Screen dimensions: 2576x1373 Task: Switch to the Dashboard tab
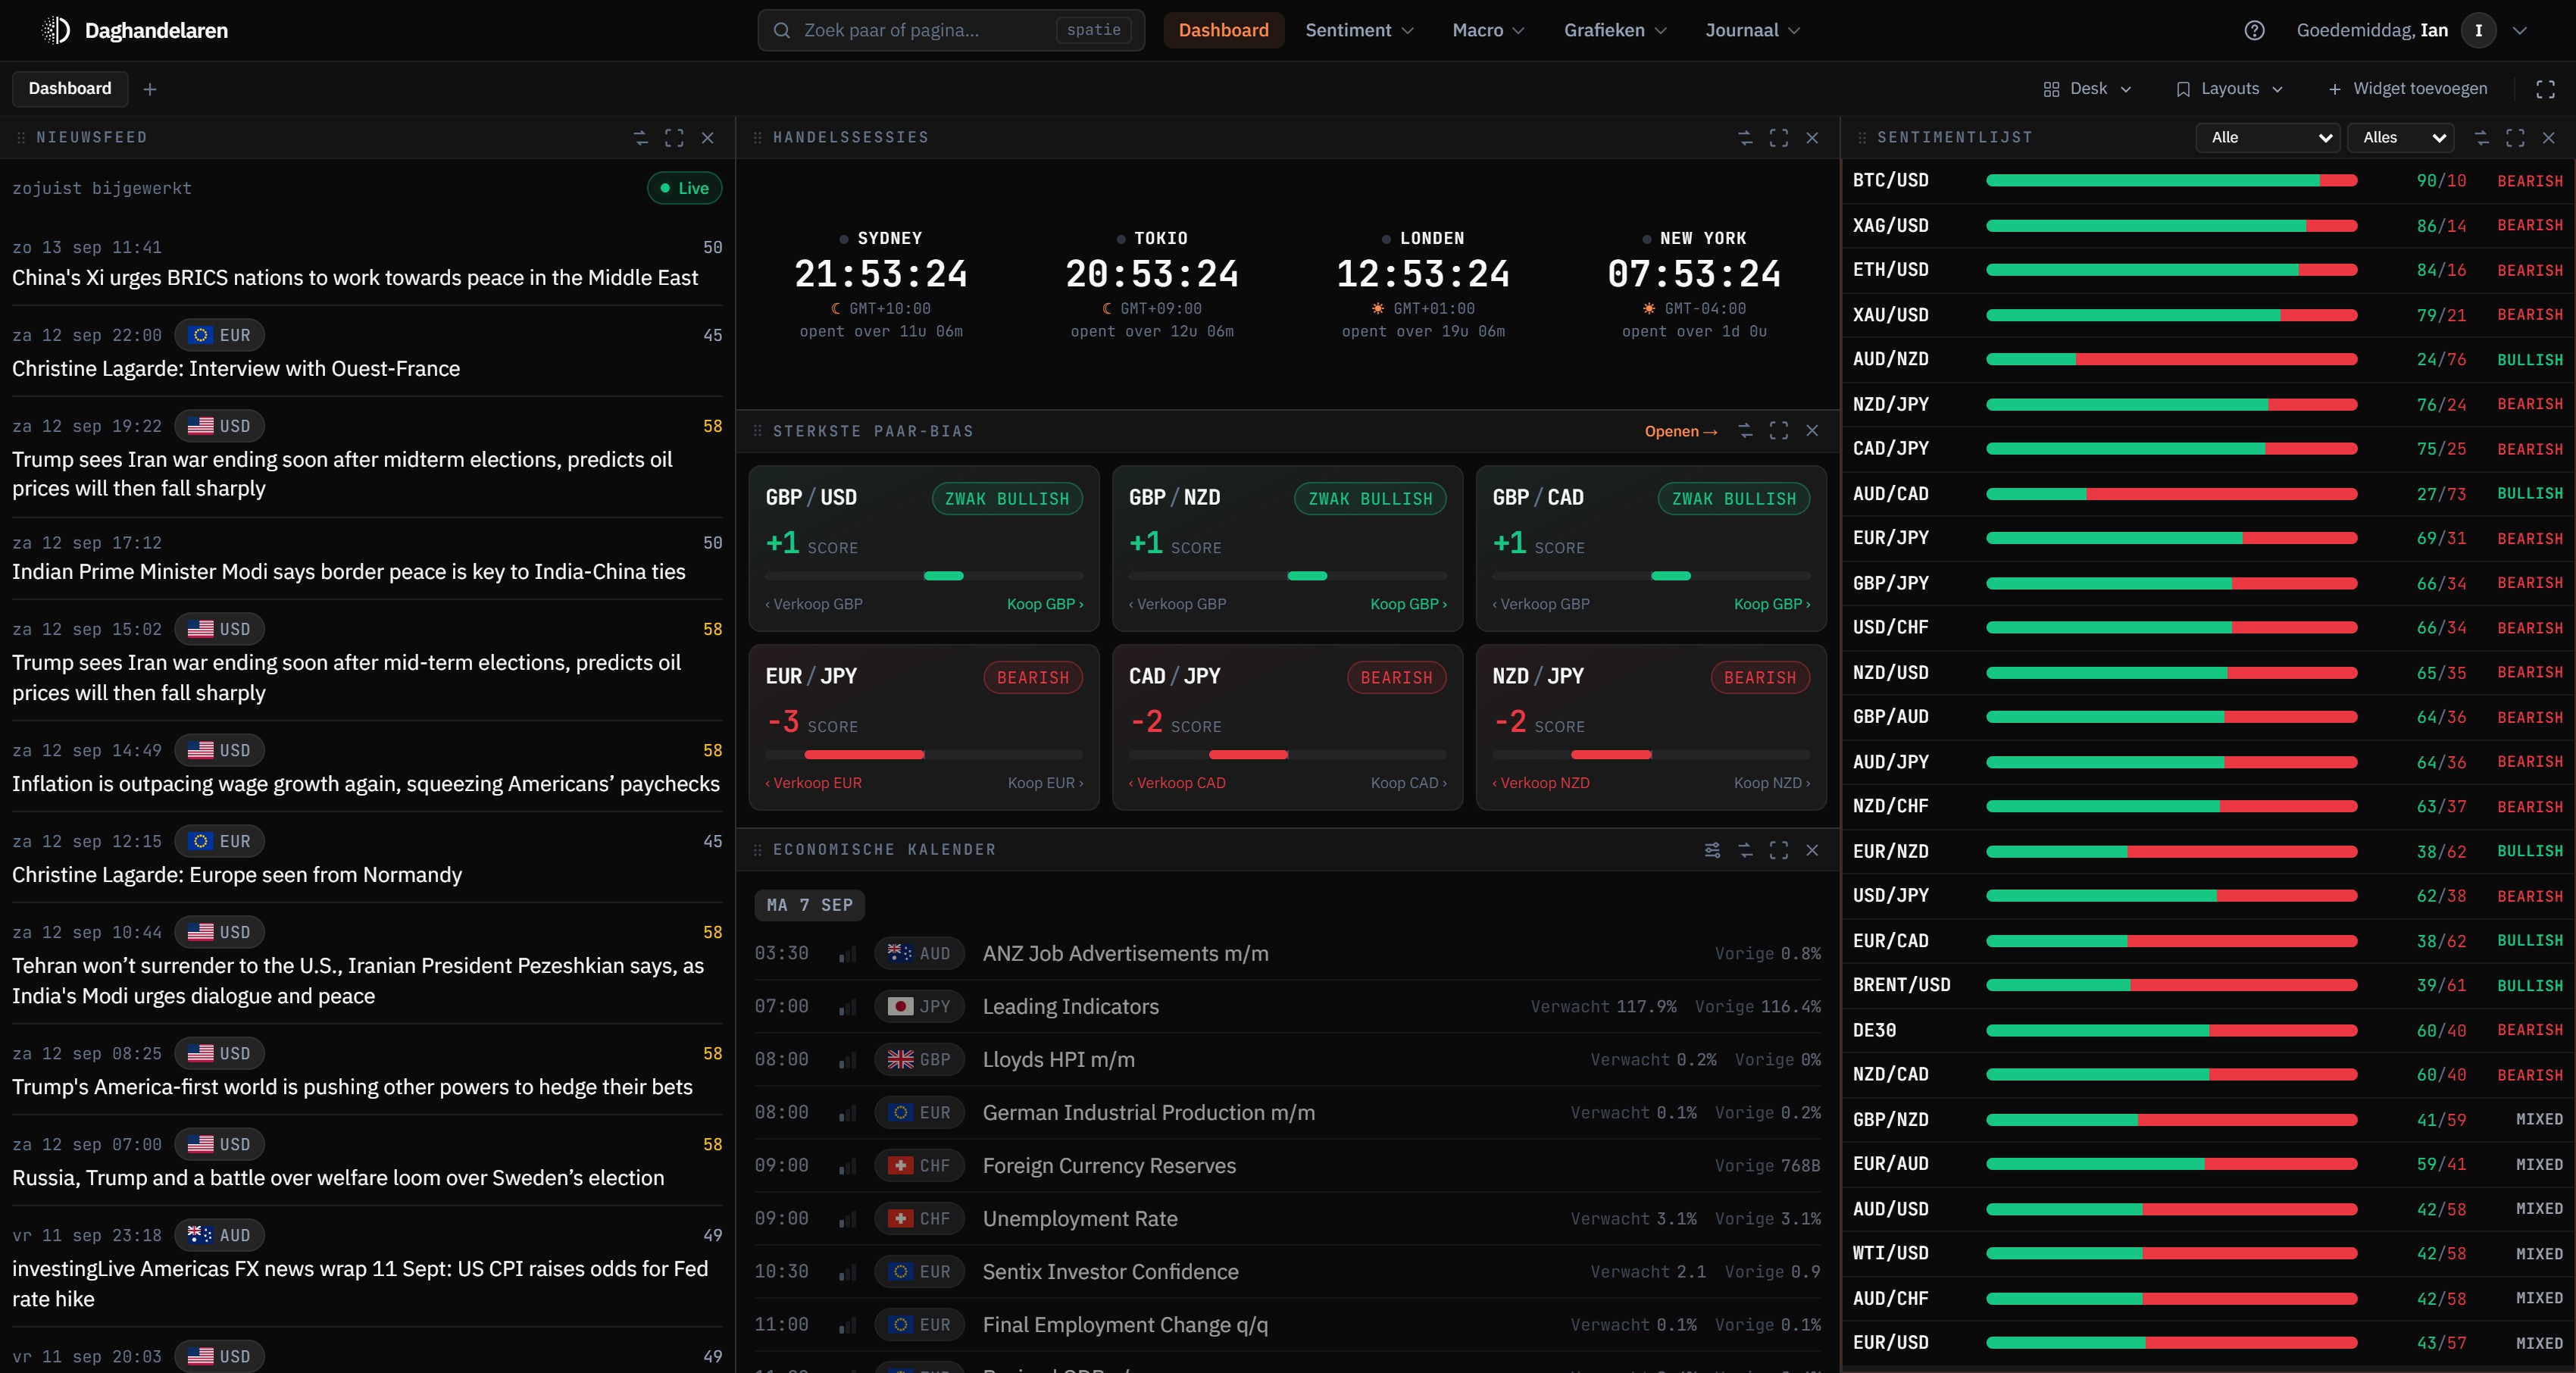70,89
